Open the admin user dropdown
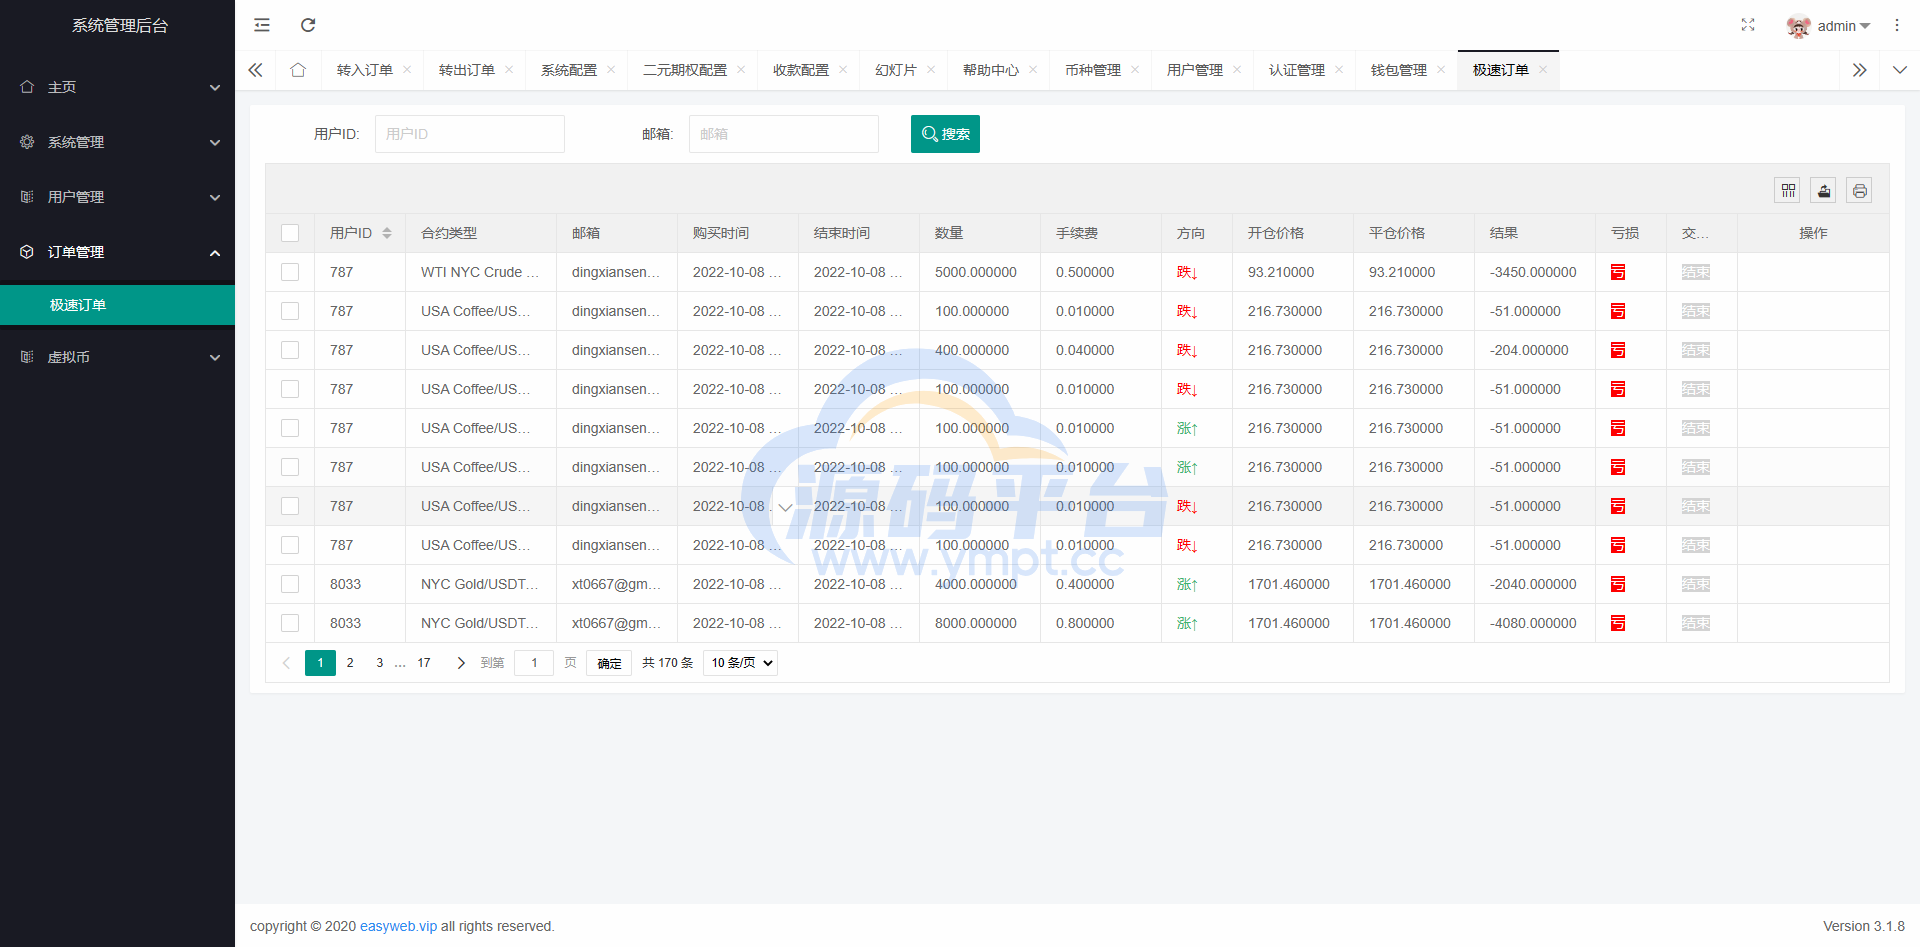The image size is (1920, 947). 1843,26
